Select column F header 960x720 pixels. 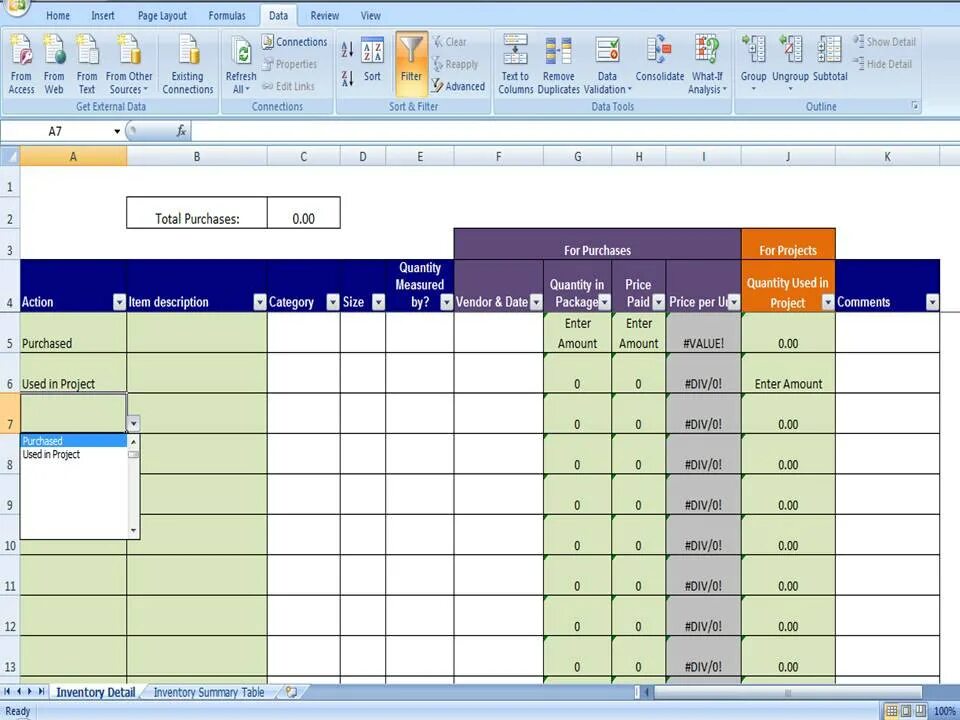(498, 157)
